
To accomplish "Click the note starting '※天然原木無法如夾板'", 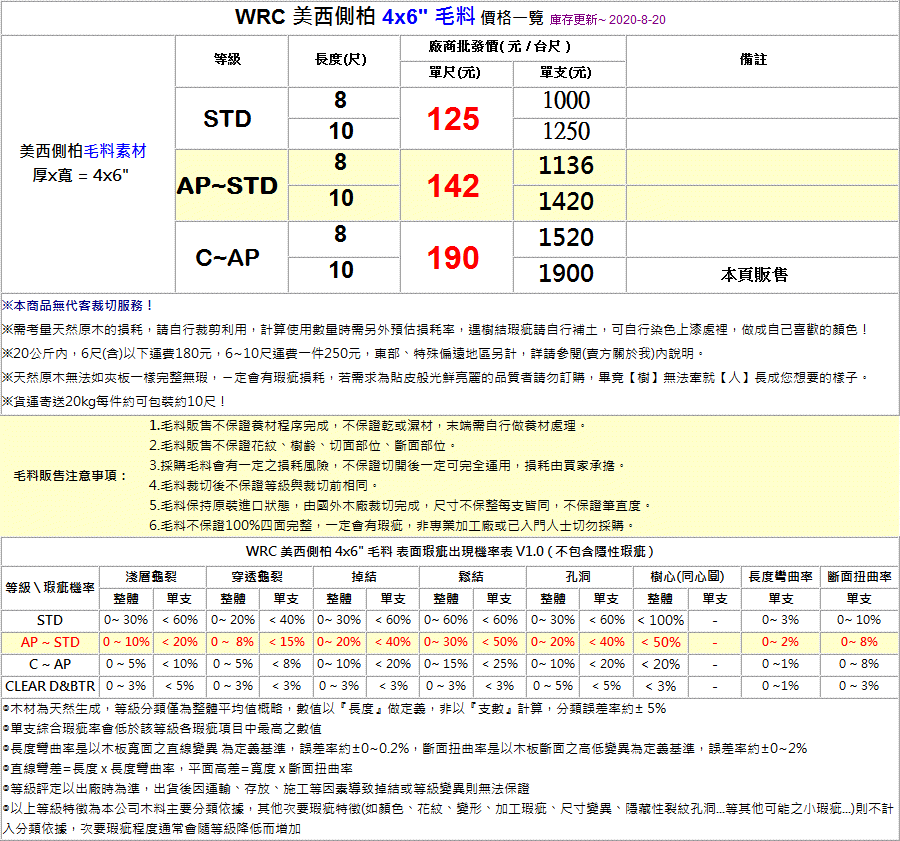I will 436,378.
